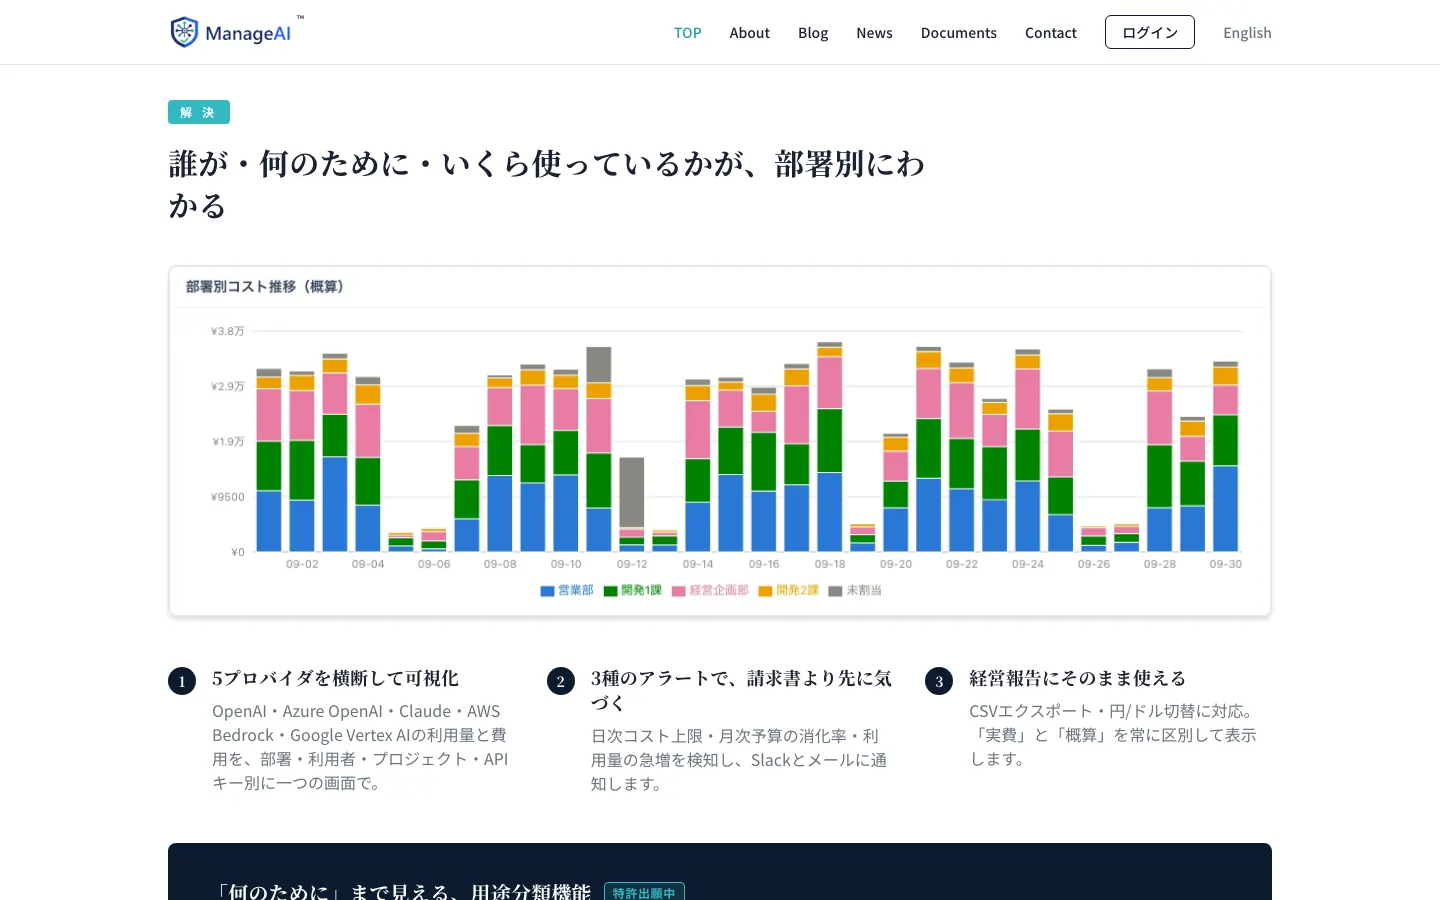1440x900 pixels.
Task: Click the 09-30 x-axis date label
Action: pyautogui.click(x=1226, y=564)
